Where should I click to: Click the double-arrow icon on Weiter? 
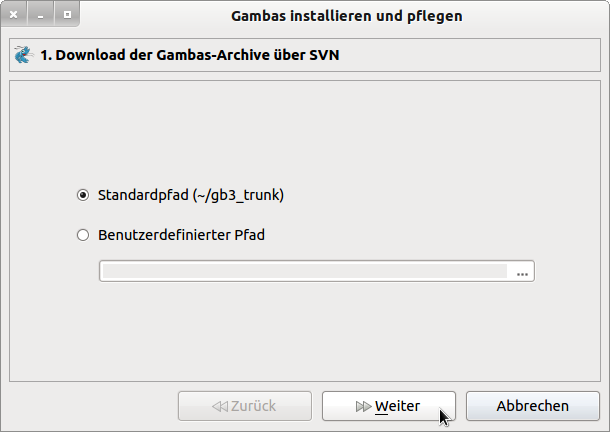pos(363,406)
